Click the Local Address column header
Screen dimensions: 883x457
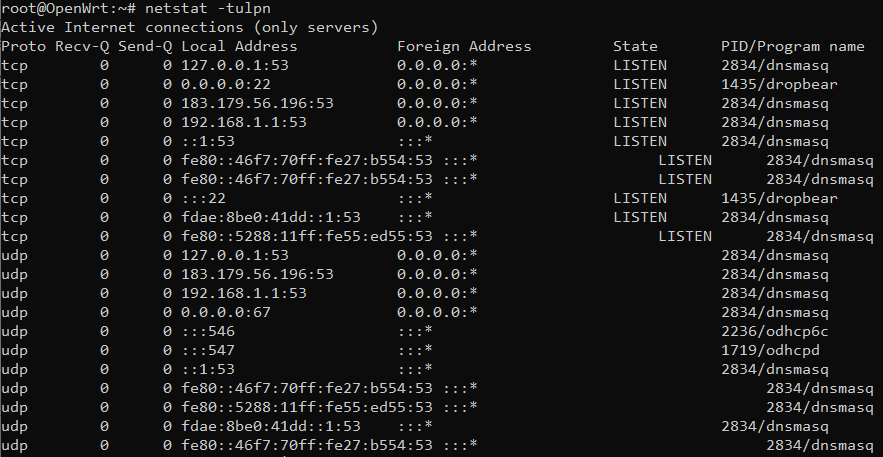pyautogui.click(x=239, y=46)
